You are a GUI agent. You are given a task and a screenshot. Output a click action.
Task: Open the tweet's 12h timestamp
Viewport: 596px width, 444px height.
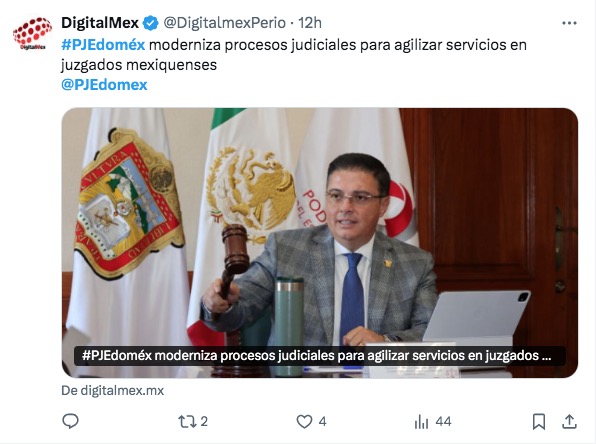(x=310, y=23)
